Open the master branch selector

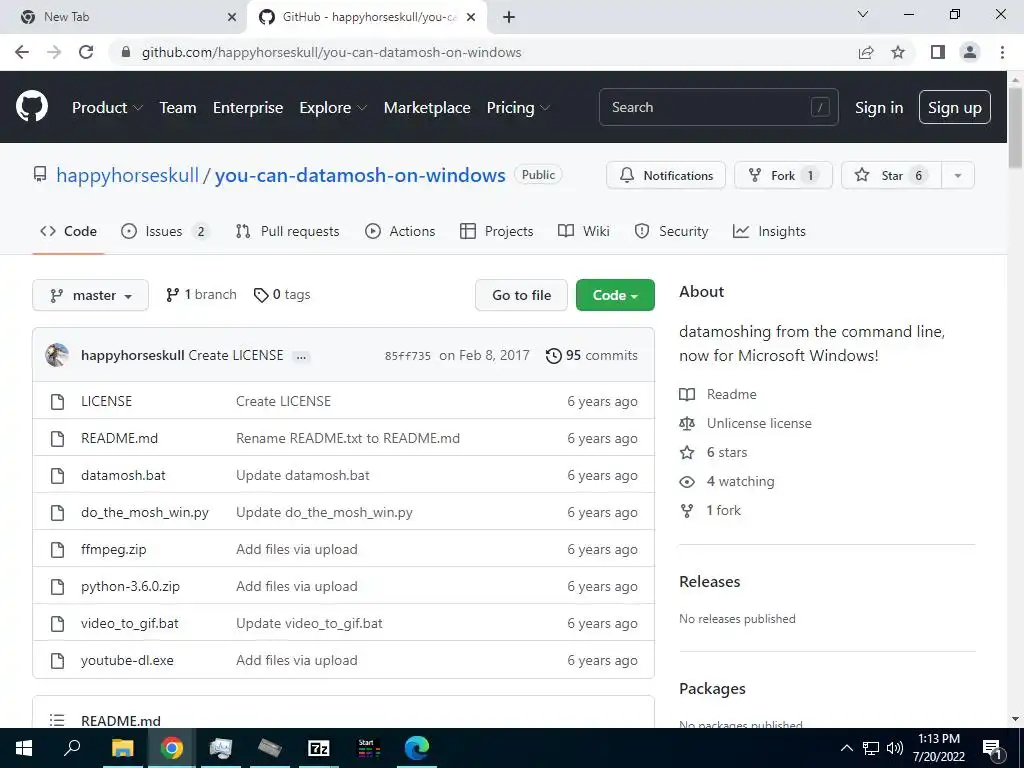(x=90, y=295)
